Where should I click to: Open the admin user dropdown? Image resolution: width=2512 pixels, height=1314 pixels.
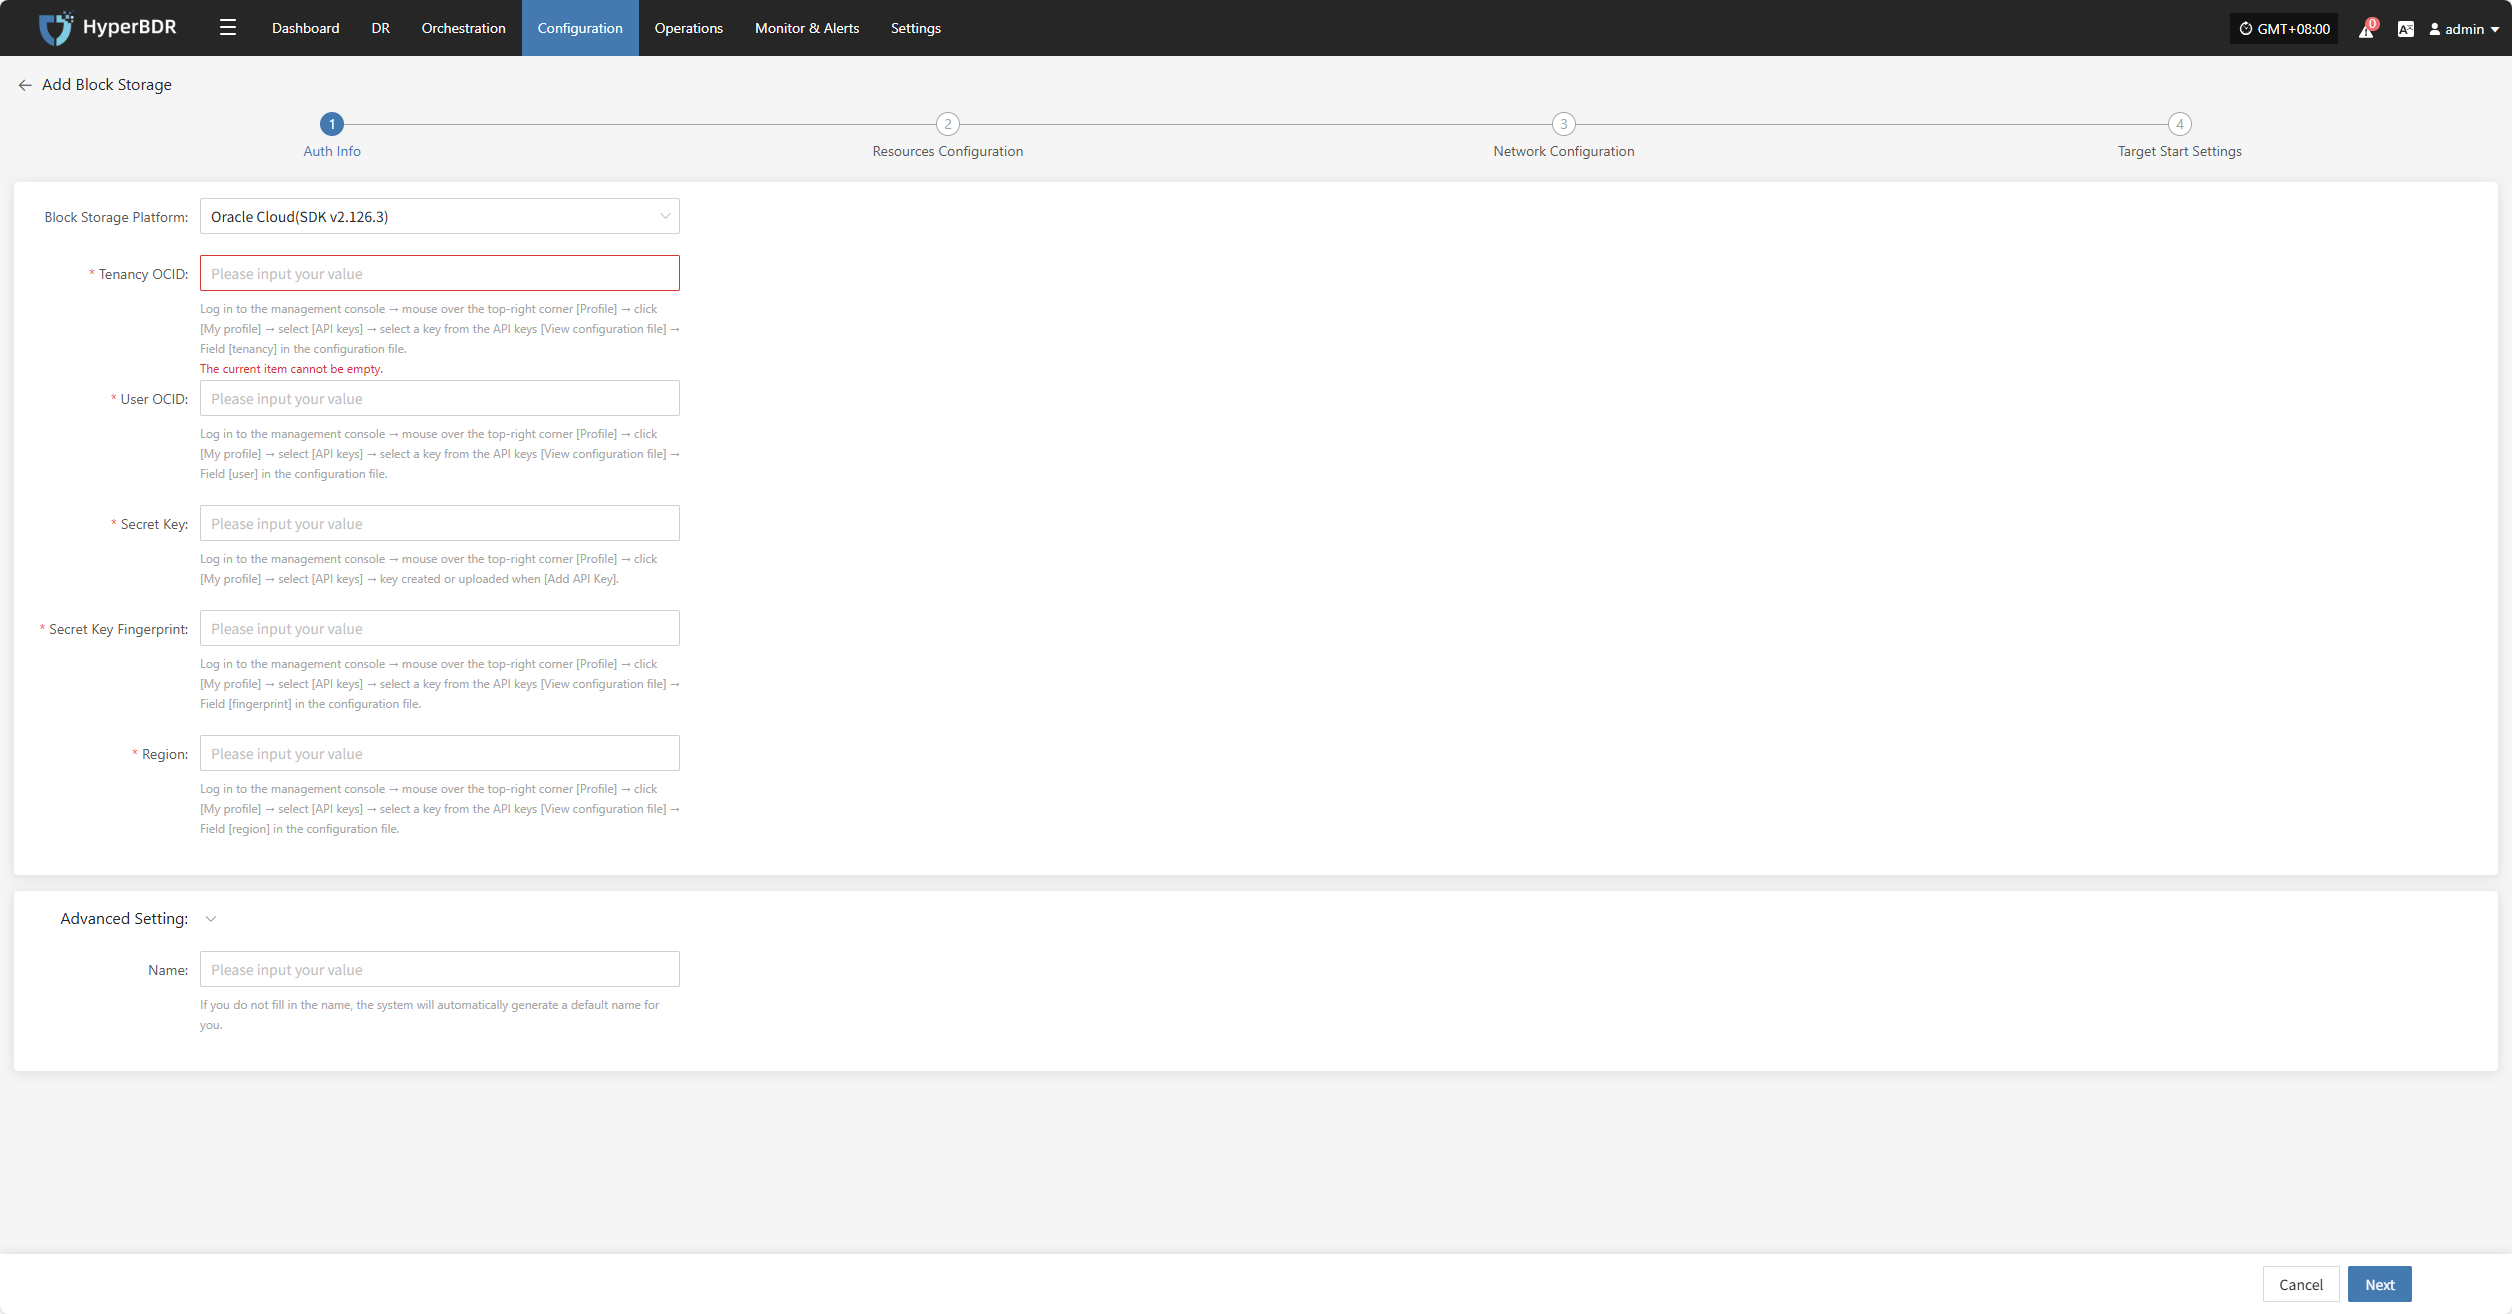click(x=2465, y=29)
